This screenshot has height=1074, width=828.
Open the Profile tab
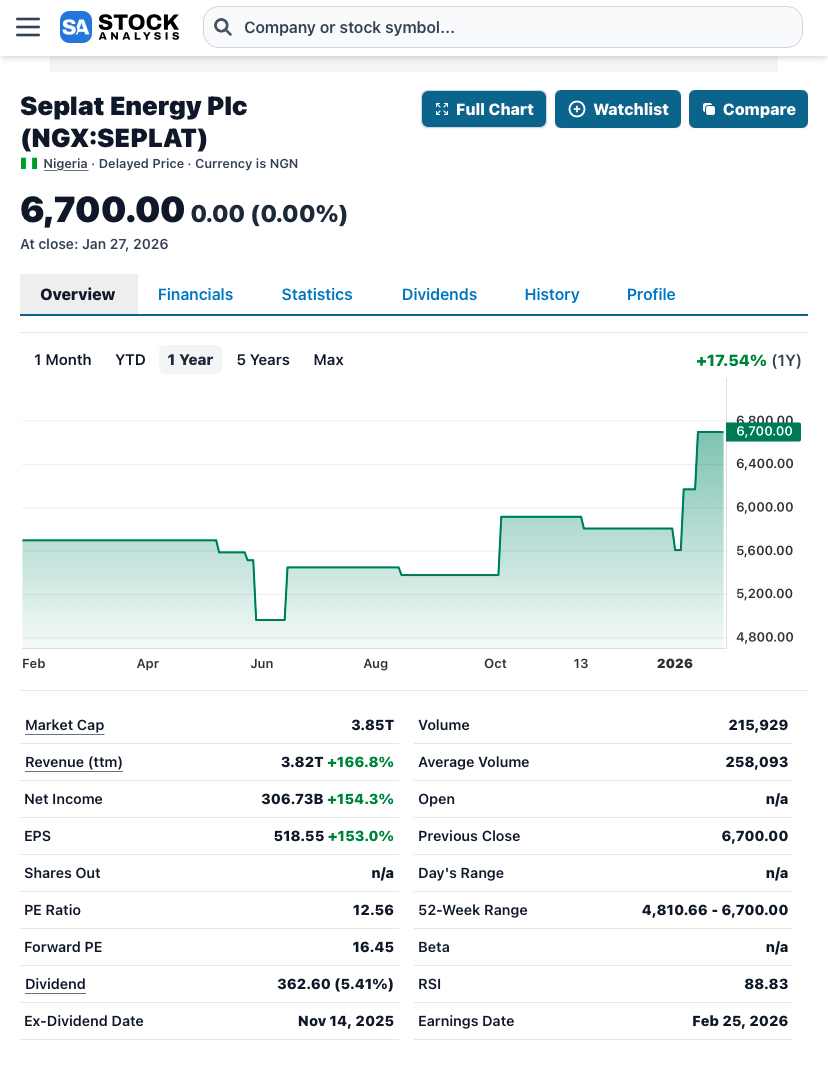pos(651,294)
